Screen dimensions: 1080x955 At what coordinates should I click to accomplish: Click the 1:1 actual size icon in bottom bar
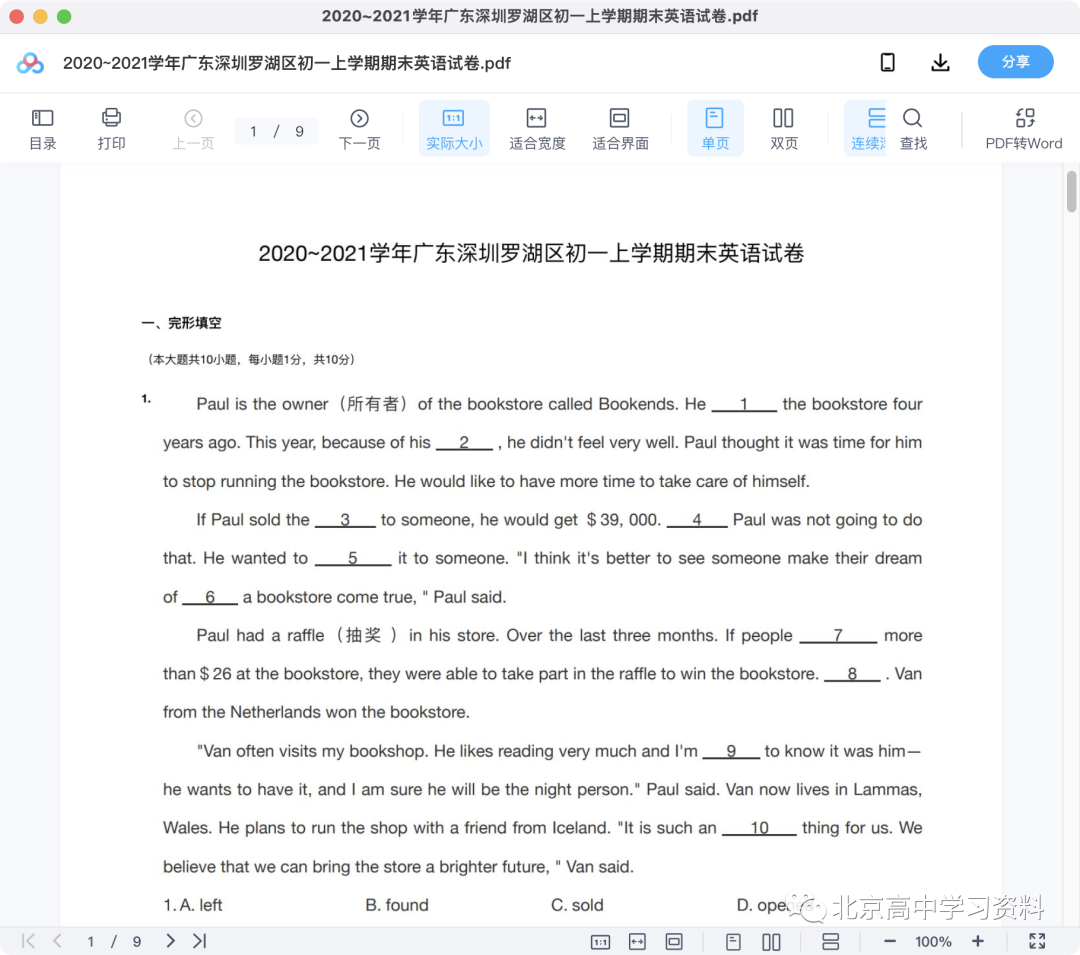click(600, 941)
